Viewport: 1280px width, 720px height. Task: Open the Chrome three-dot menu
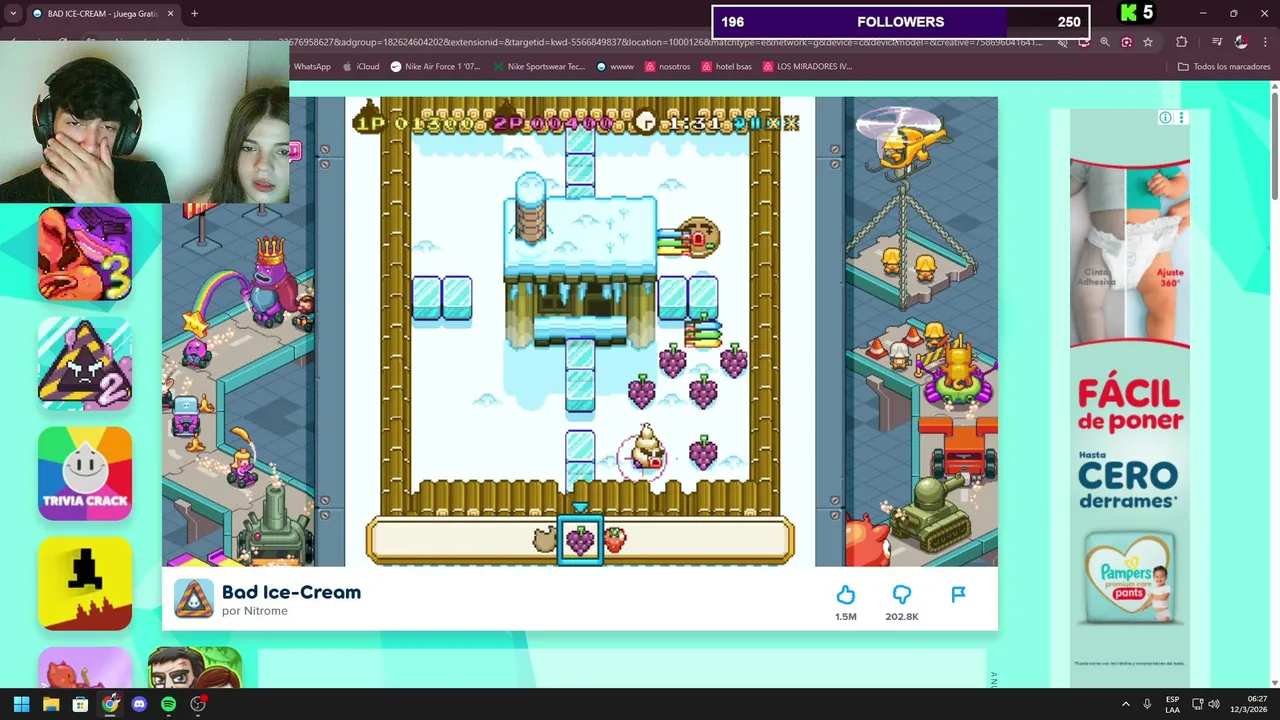[x=1265, y=42]
